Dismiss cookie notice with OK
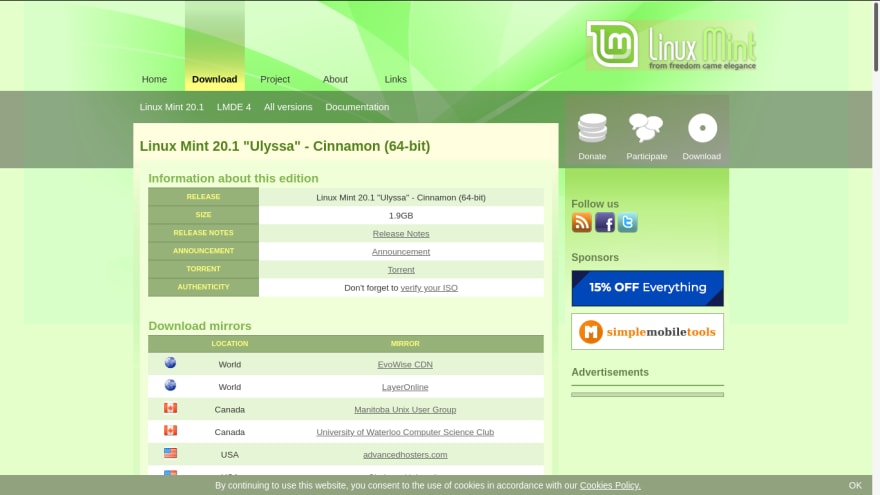The width and height of the screenshot is (880, 495). [855, 485]
